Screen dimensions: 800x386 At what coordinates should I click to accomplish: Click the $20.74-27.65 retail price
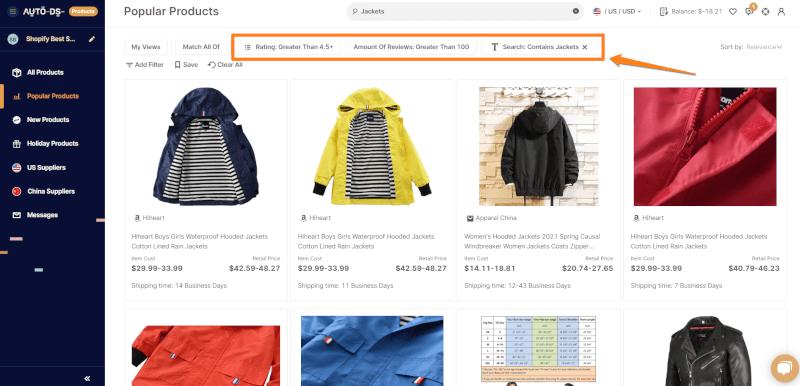tap(588, 268)
